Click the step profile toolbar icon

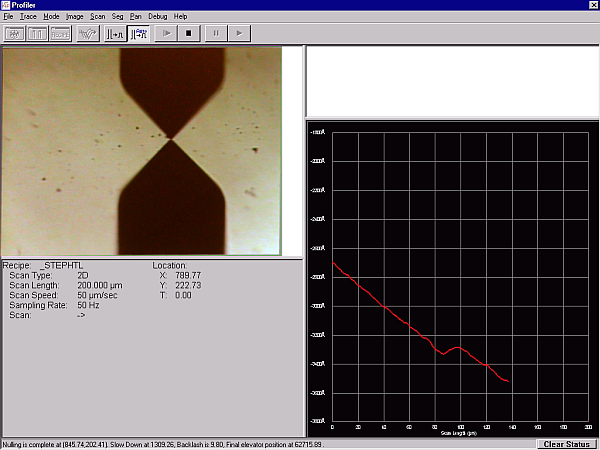(116, 33)
